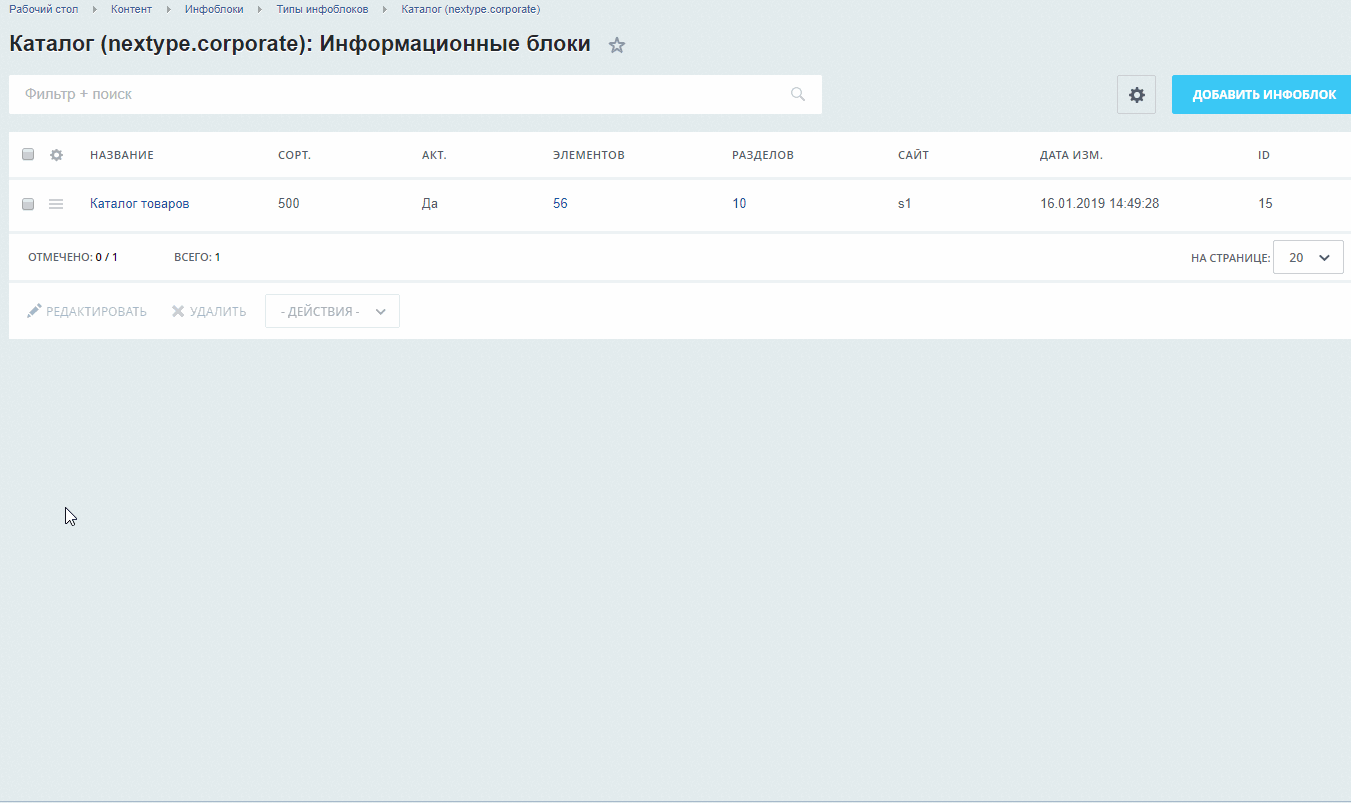Open Контент breadcrumb item

(131, 9)
